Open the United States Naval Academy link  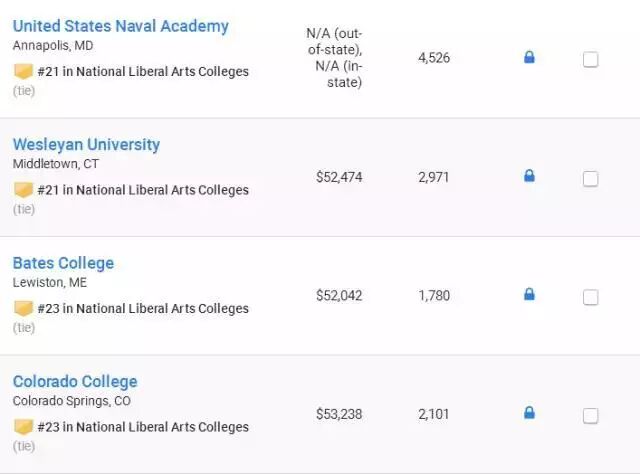(x=120, y=26)
